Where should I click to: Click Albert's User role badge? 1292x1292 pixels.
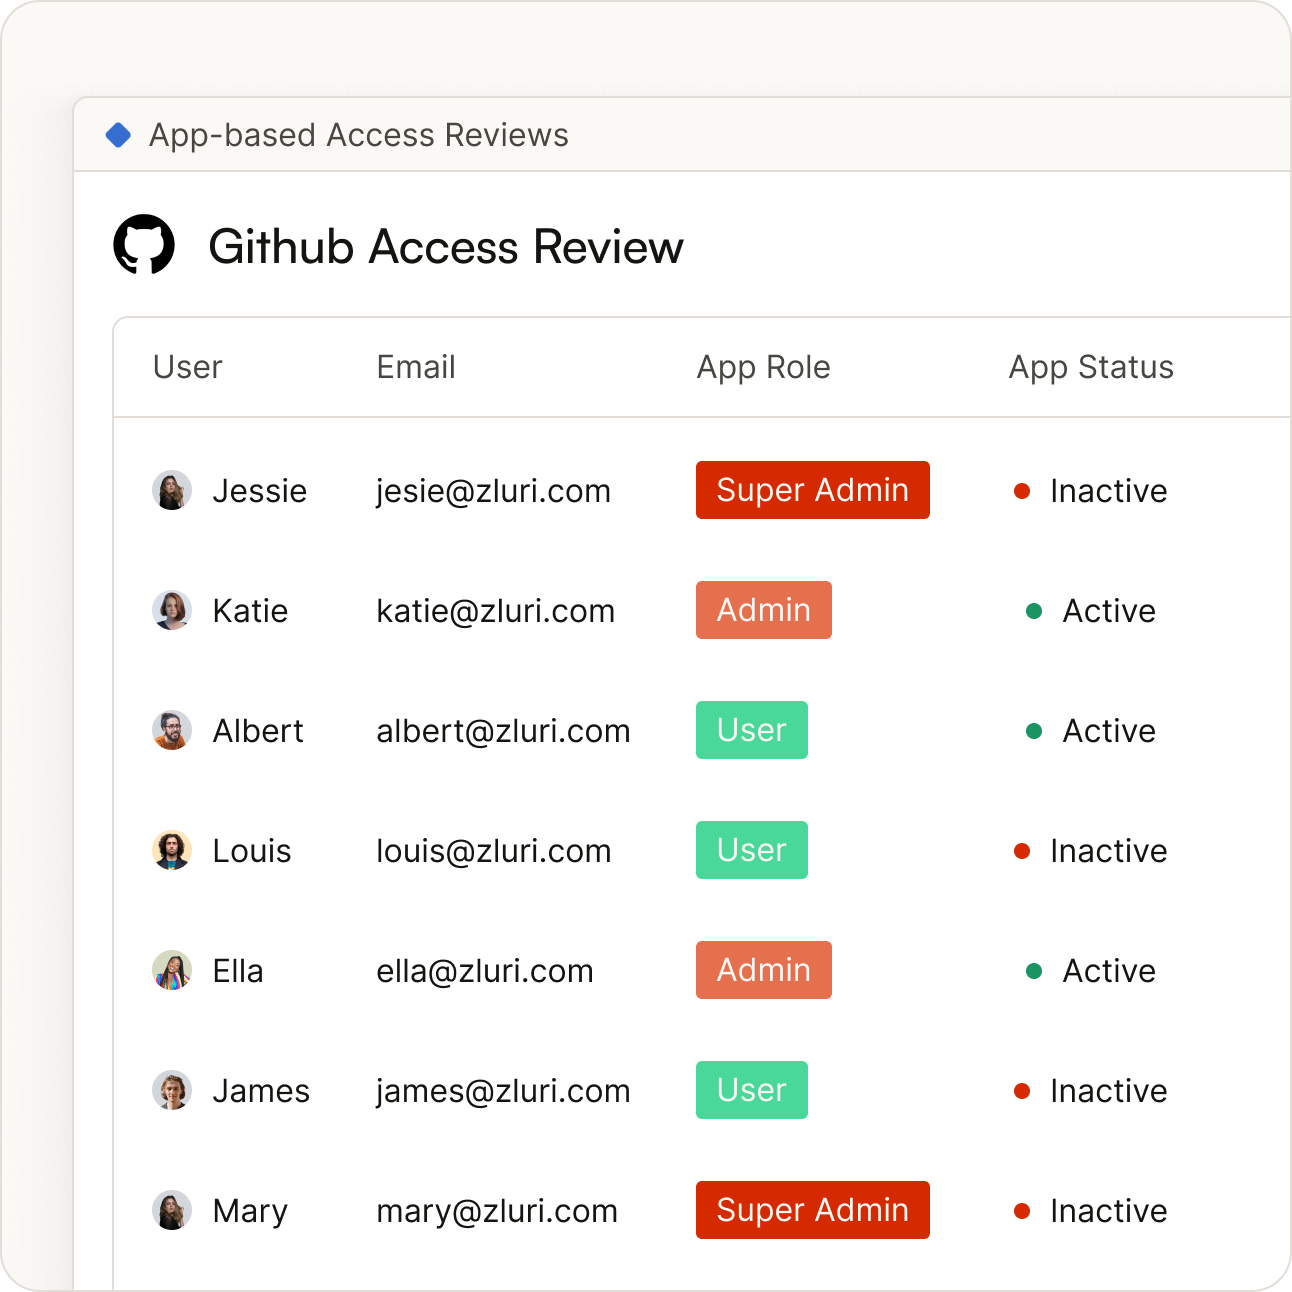pyautogui.click(x=752, y=730)
